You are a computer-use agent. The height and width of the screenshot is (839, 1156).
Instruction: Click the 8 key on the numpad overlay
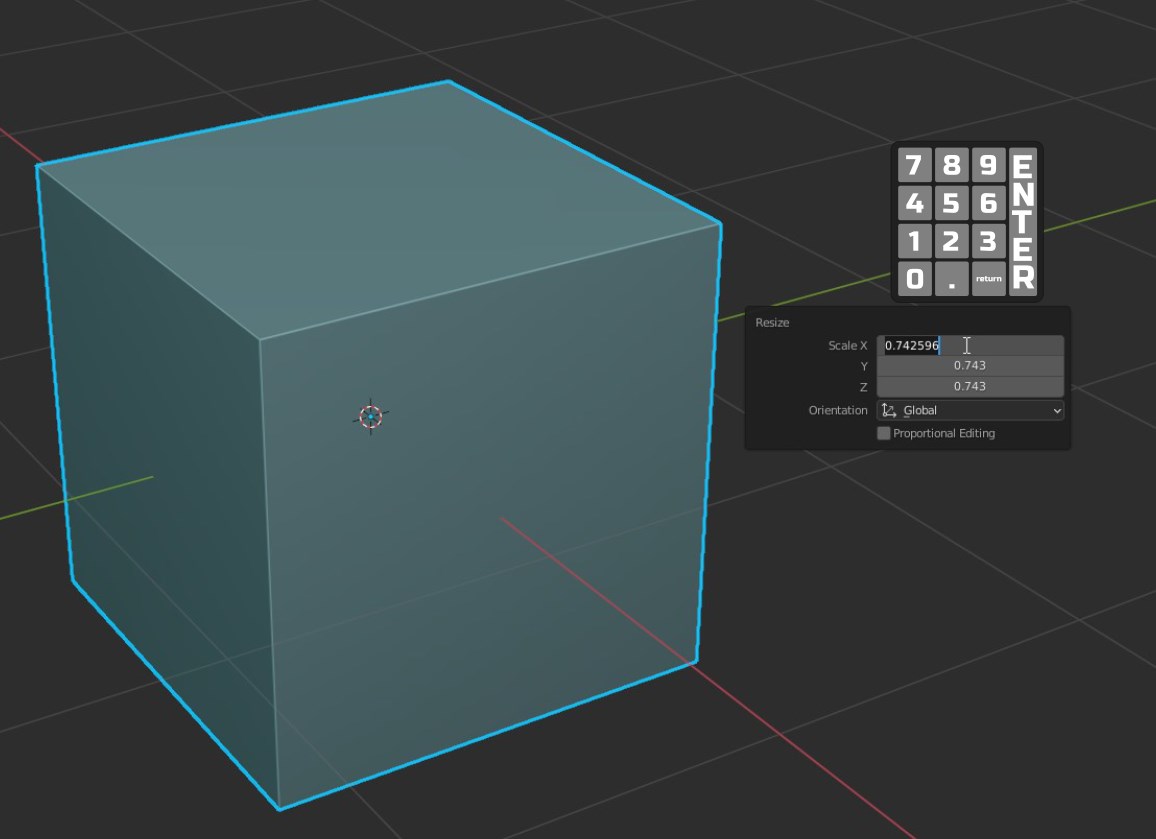[x=952, y=165]
